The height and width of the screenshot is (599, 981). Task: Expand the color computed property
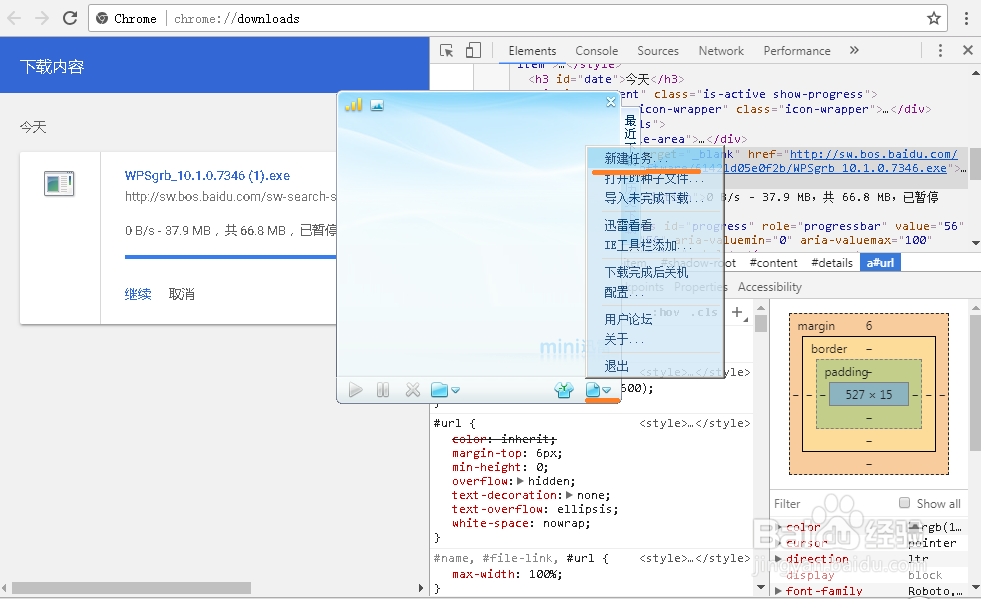[x=778, y=527]
